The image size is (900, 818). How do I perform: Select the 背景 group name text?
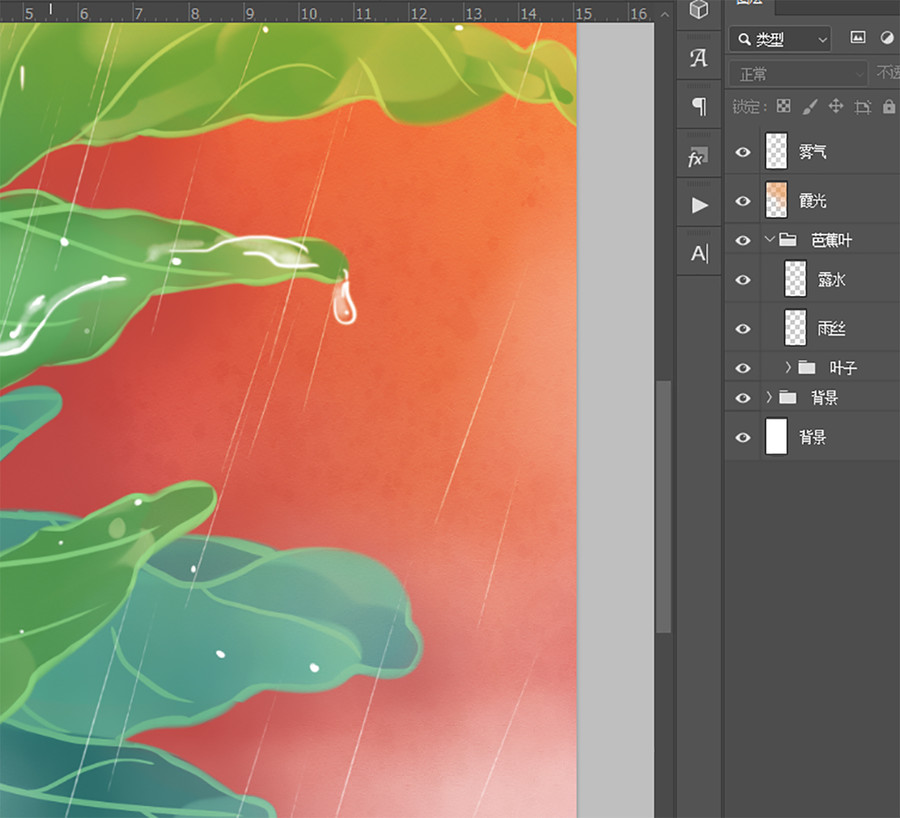click(824, 397)
